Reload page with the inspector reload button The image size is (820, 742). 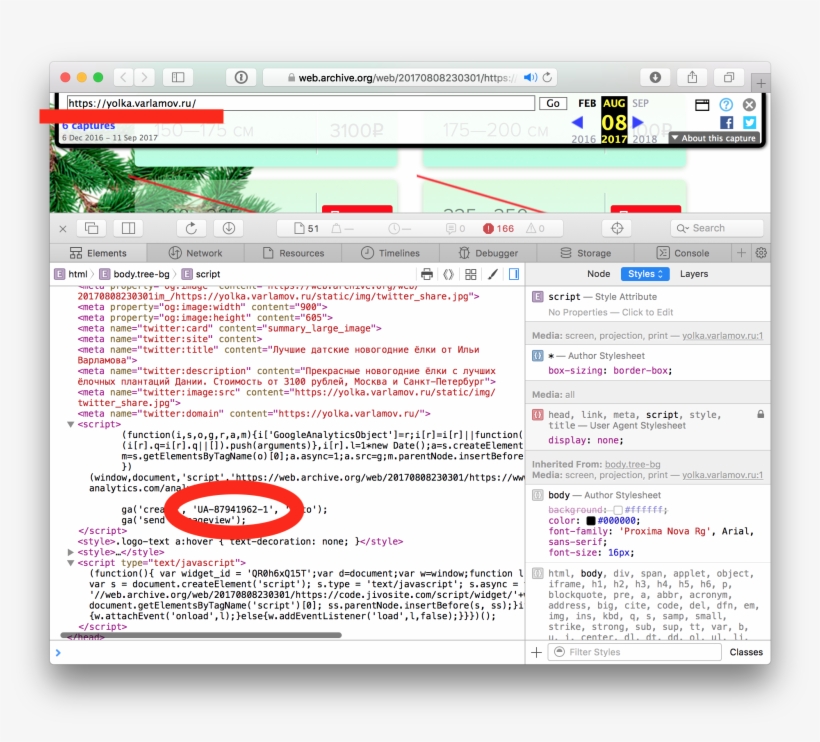click(x=191, y=228)
